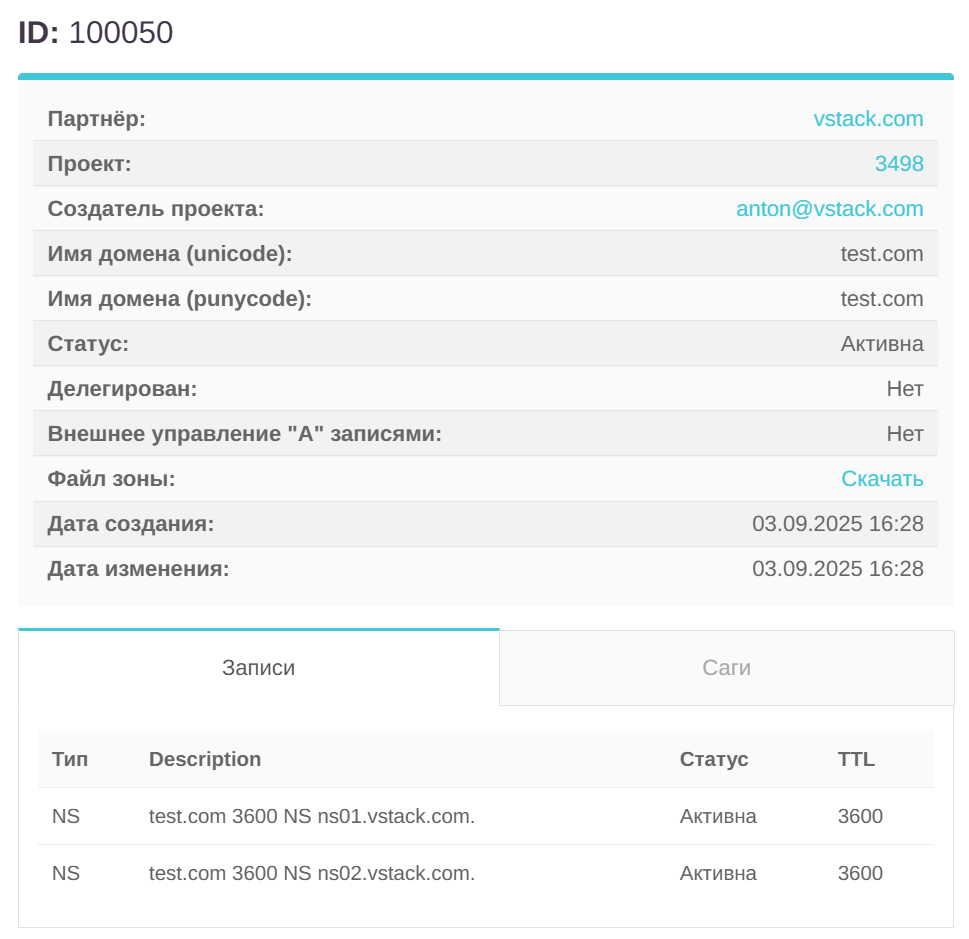Select the ns02.vstack.com NS record row
Viewport: 969px width, 939px height.
(312, 873)
